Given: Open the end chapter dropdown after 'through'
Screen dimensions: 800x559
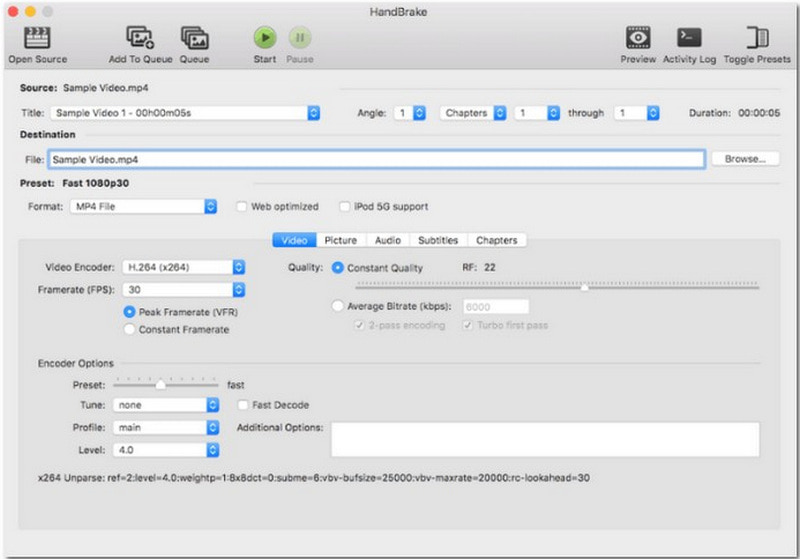Looking at the screenshot, I should click(x=637, y=113).
